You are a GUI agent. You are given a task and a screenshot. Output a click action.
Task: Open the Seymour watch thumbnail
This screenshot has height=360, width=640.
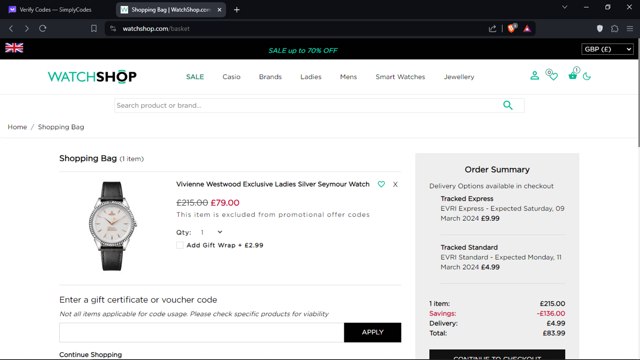coord(112,226)
